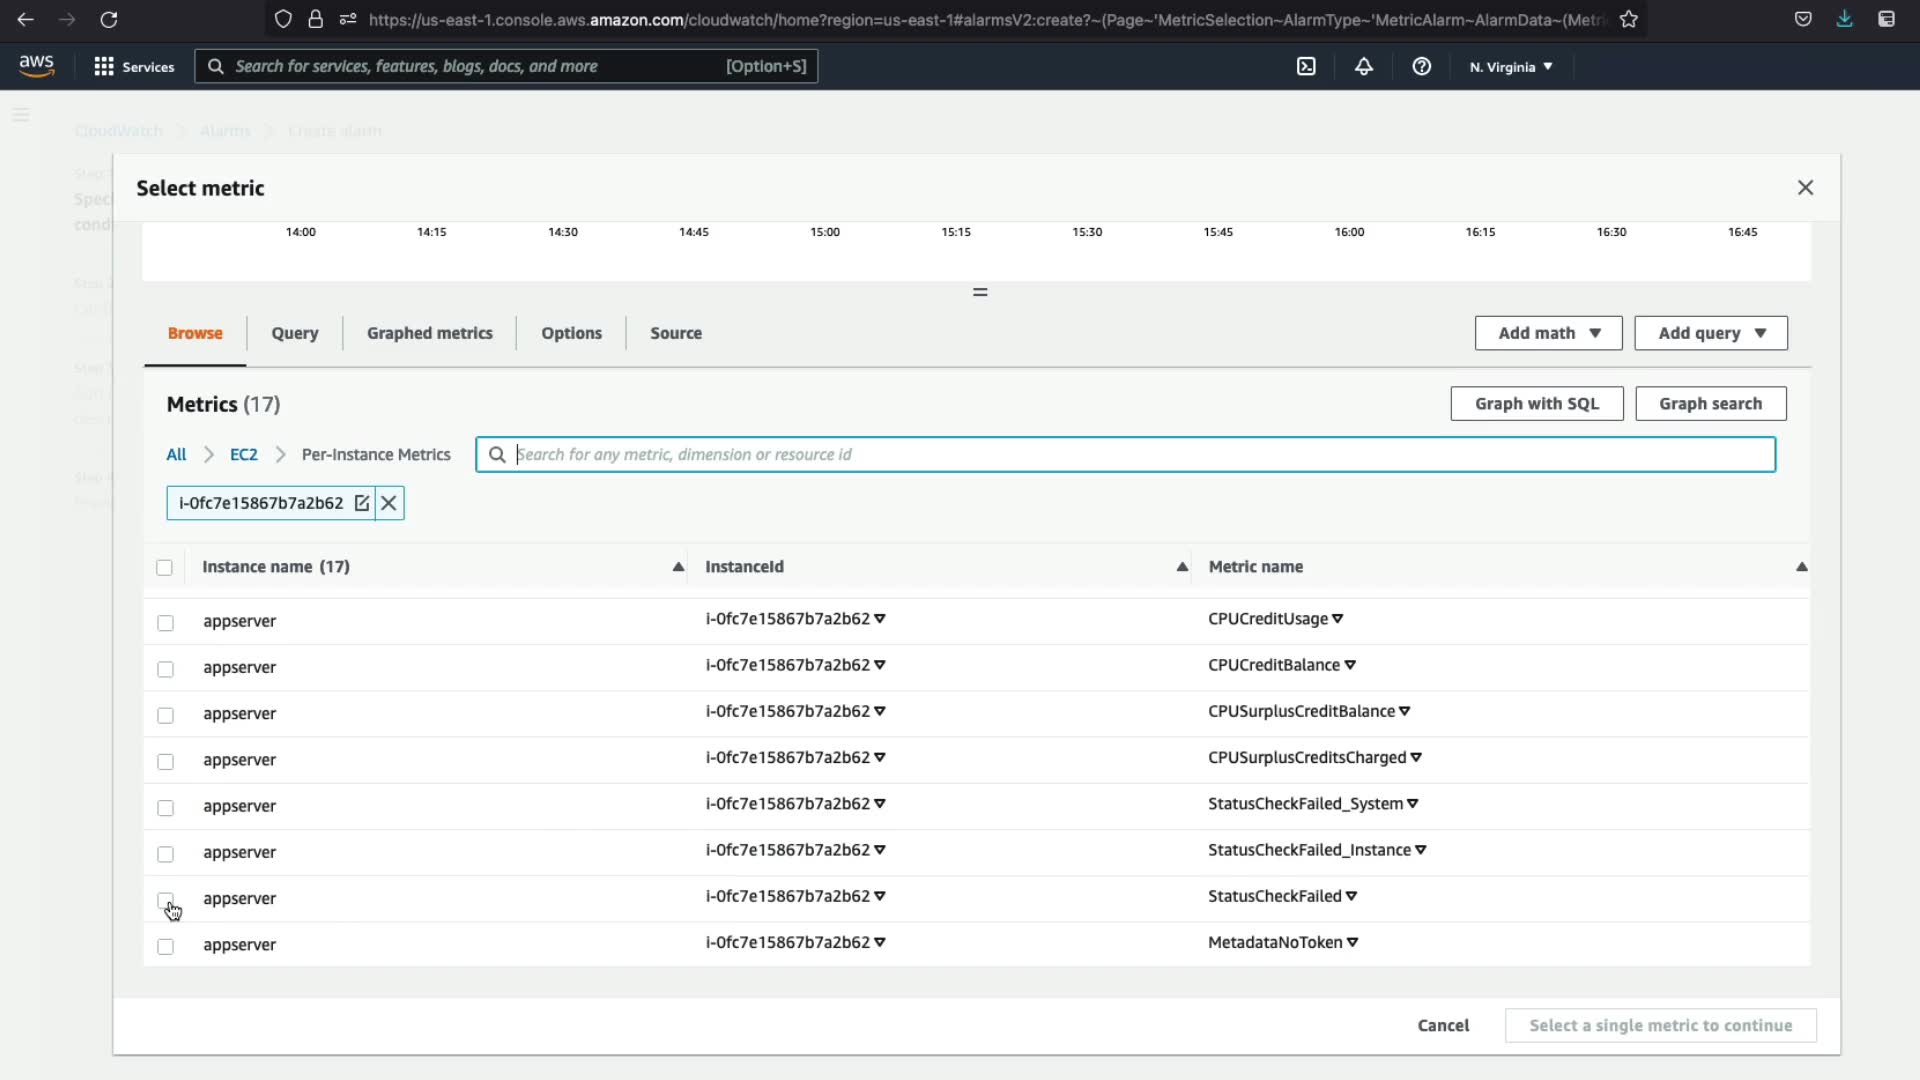
Task: Navigate to EC2 breadcrumb link
Action: pyautogui.click(x=243, y=454)
